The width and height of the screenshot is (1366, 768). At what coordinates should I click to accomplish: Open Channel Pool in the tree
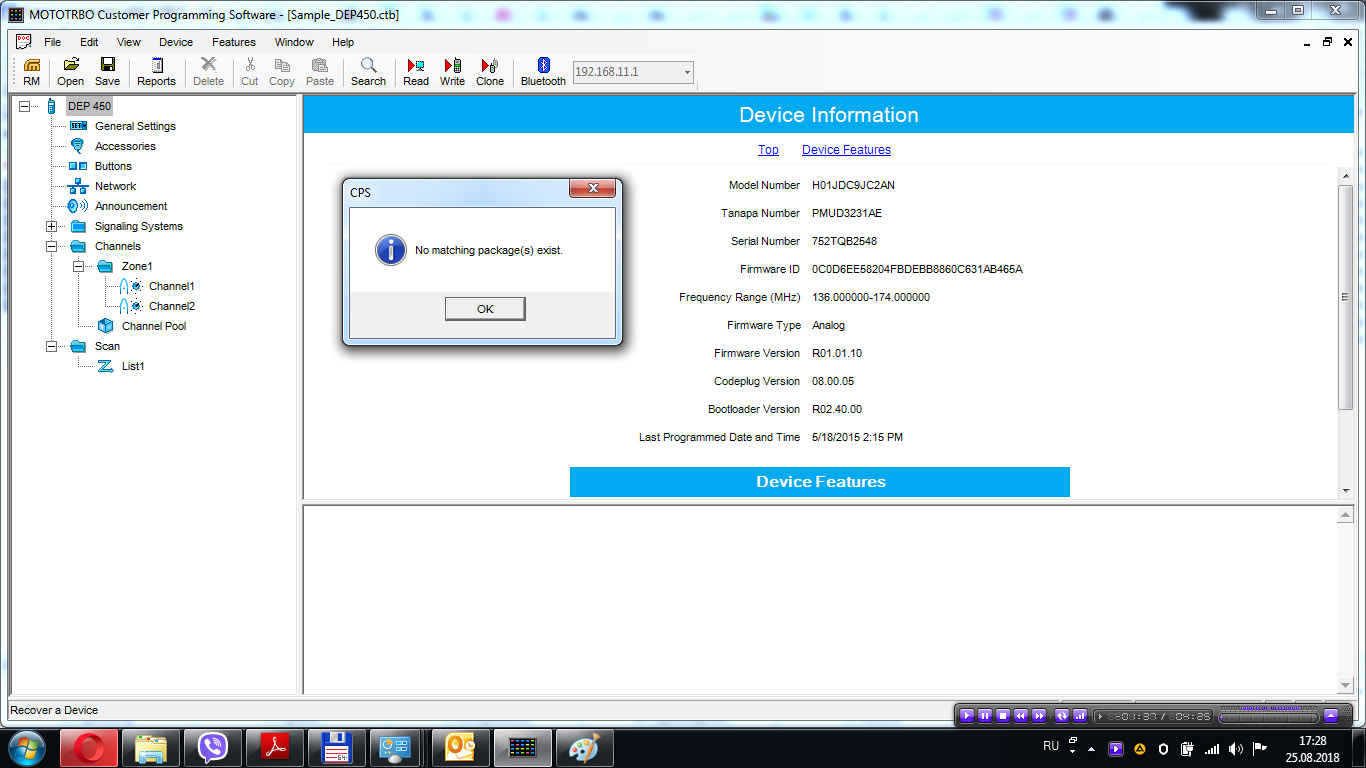pyautogui.click(x=154, y=326)
